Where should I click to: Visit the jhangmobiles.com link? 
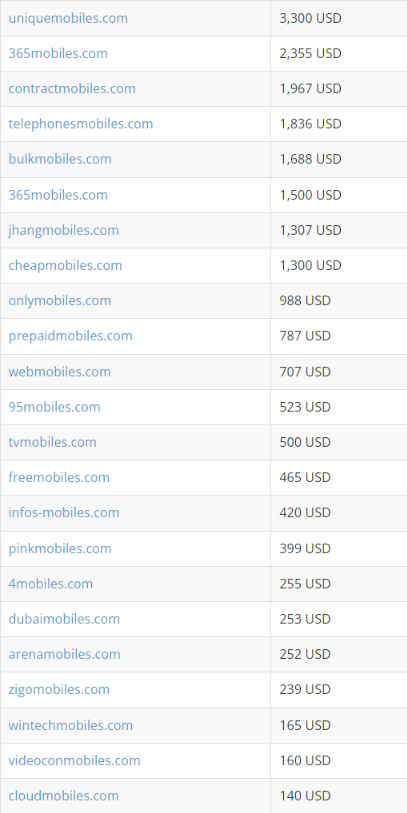click(x=63, y=230)
